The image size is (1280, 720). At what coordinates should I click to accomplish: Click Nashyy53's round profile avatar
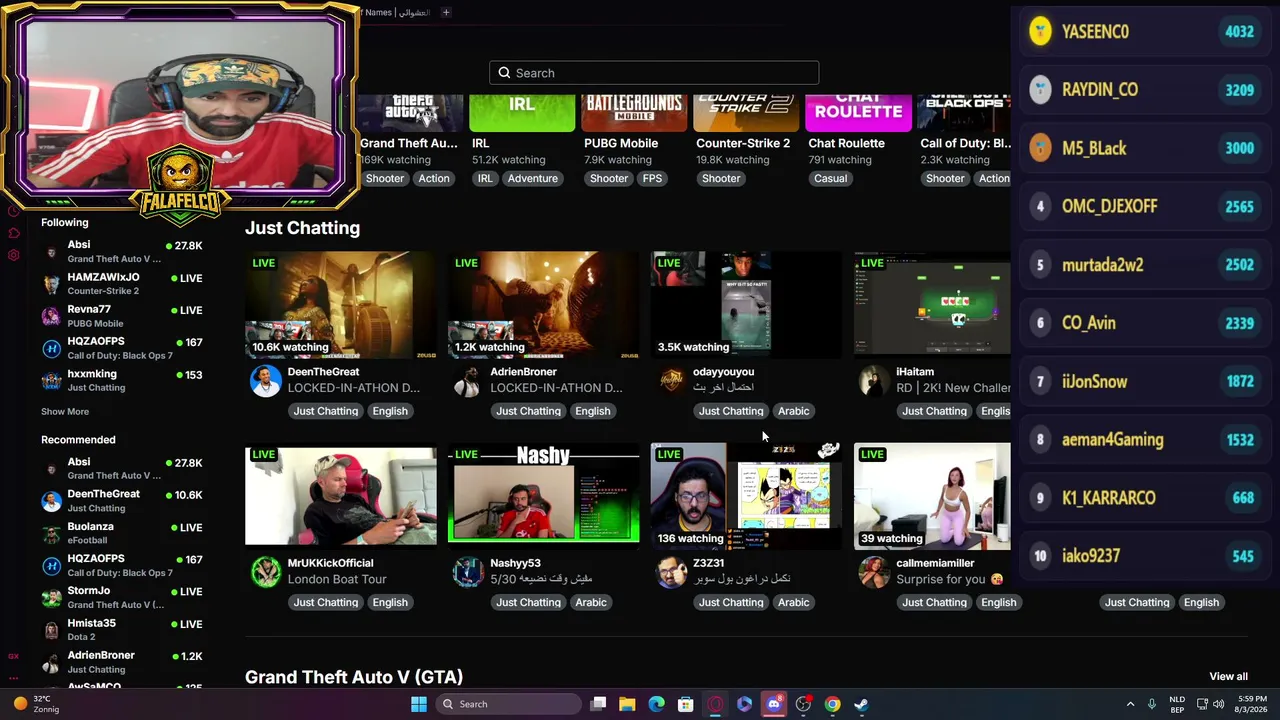(468, 572)
